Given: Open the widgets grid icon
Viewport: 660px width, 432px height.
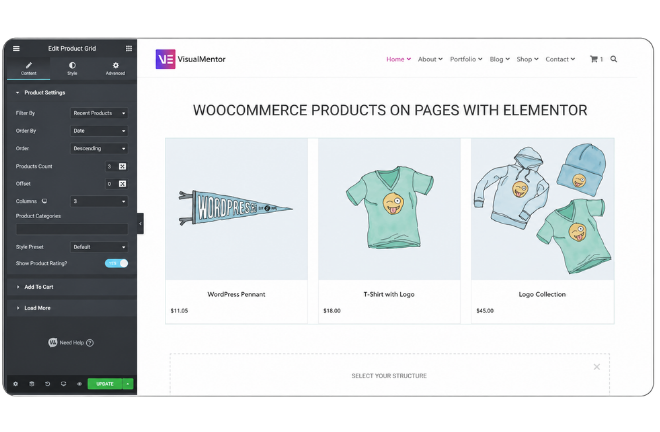Looking at the screenshot, I should tap(129, 48).
